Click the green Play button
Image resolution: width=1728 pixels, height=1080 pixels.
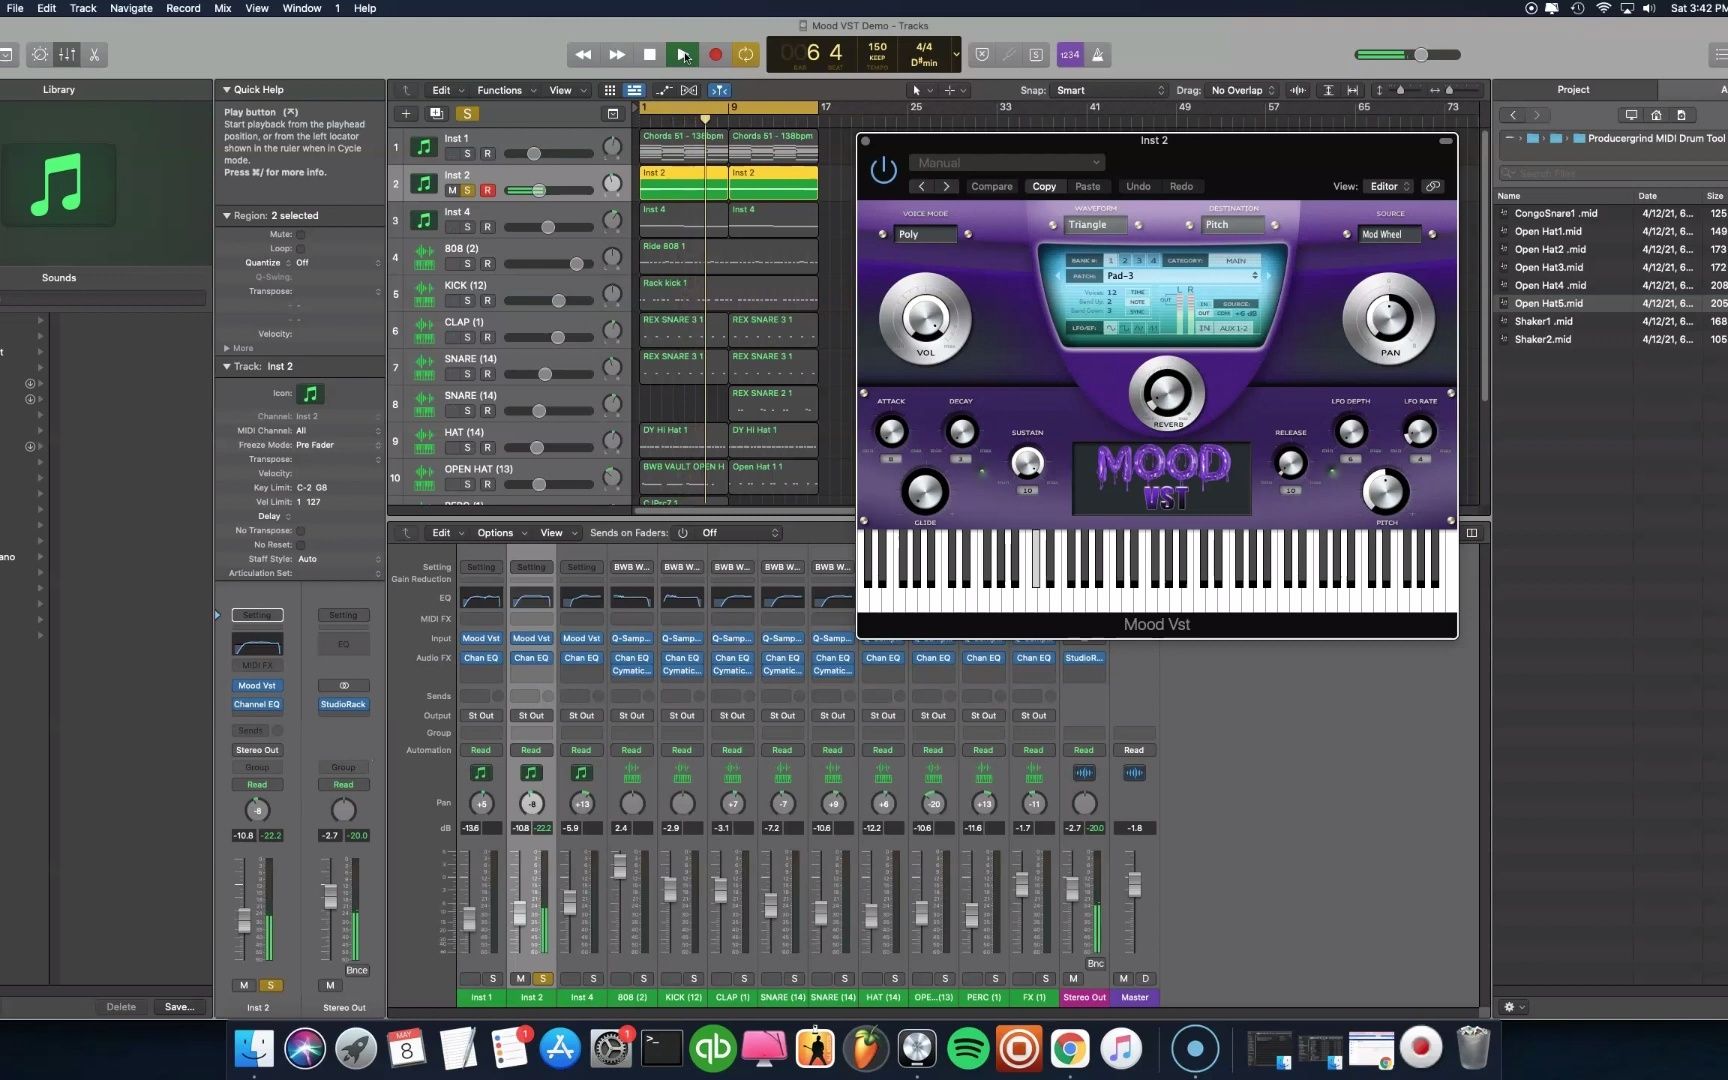tap(683, 55)
